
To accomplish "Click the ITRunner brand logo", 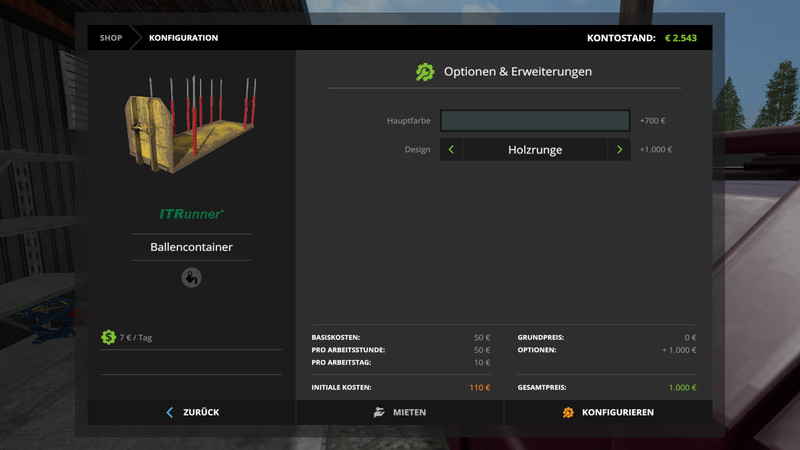I will pos(191,214).
